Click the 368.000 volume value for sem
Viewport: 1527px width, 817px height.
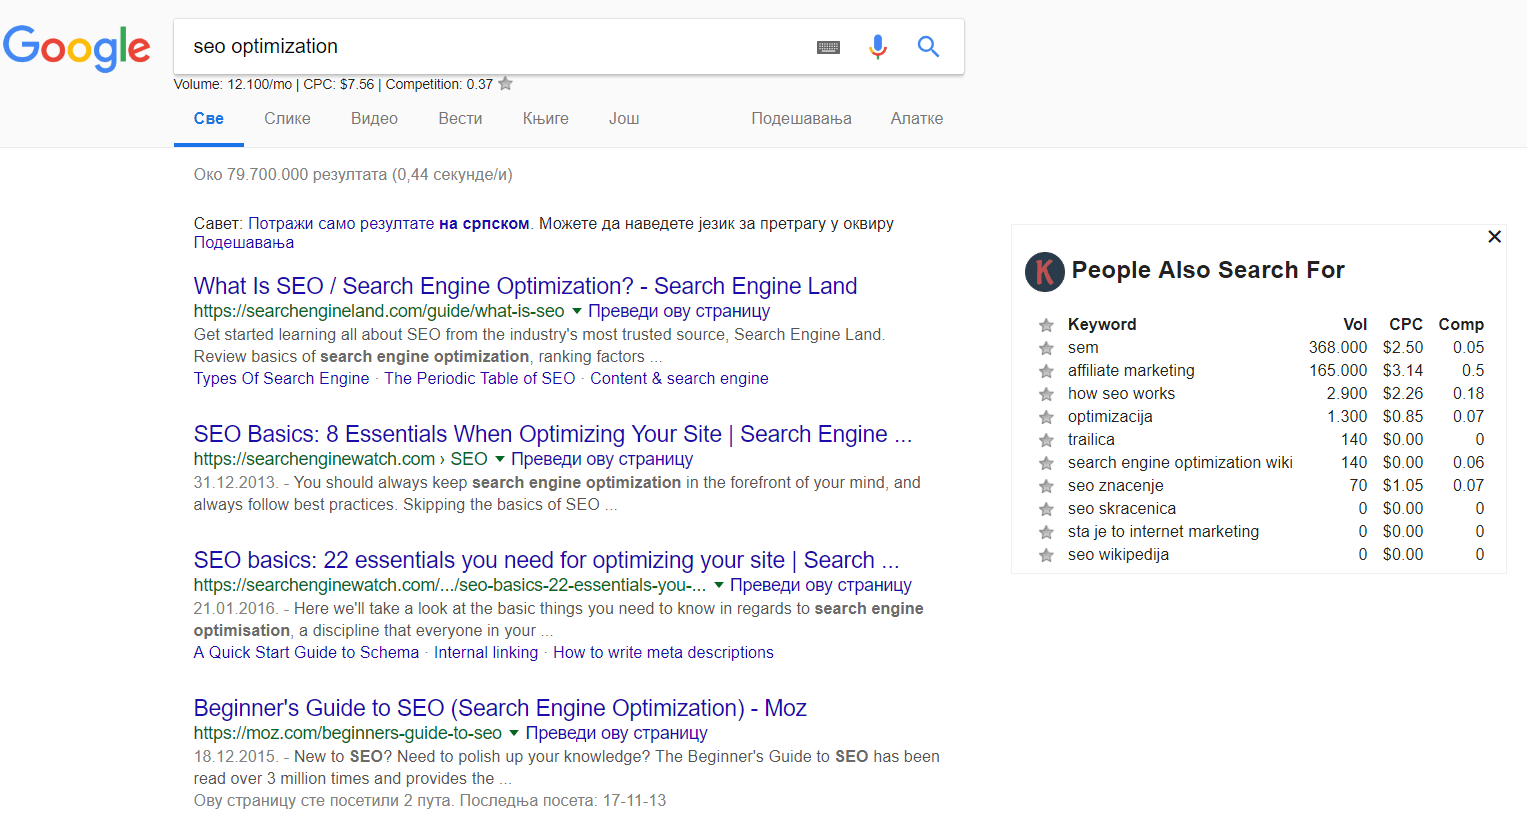[1338, 347]
